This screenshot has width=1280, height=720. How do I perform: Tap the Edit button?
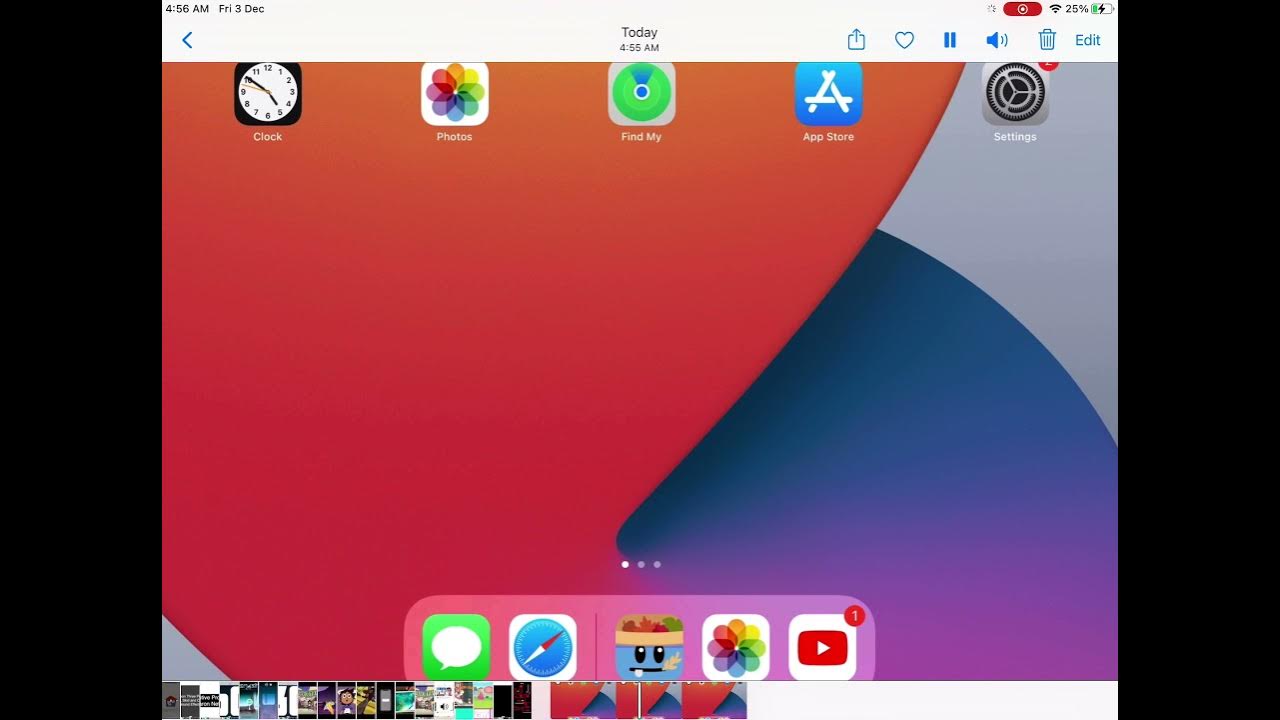click(x=1088, y=40)
